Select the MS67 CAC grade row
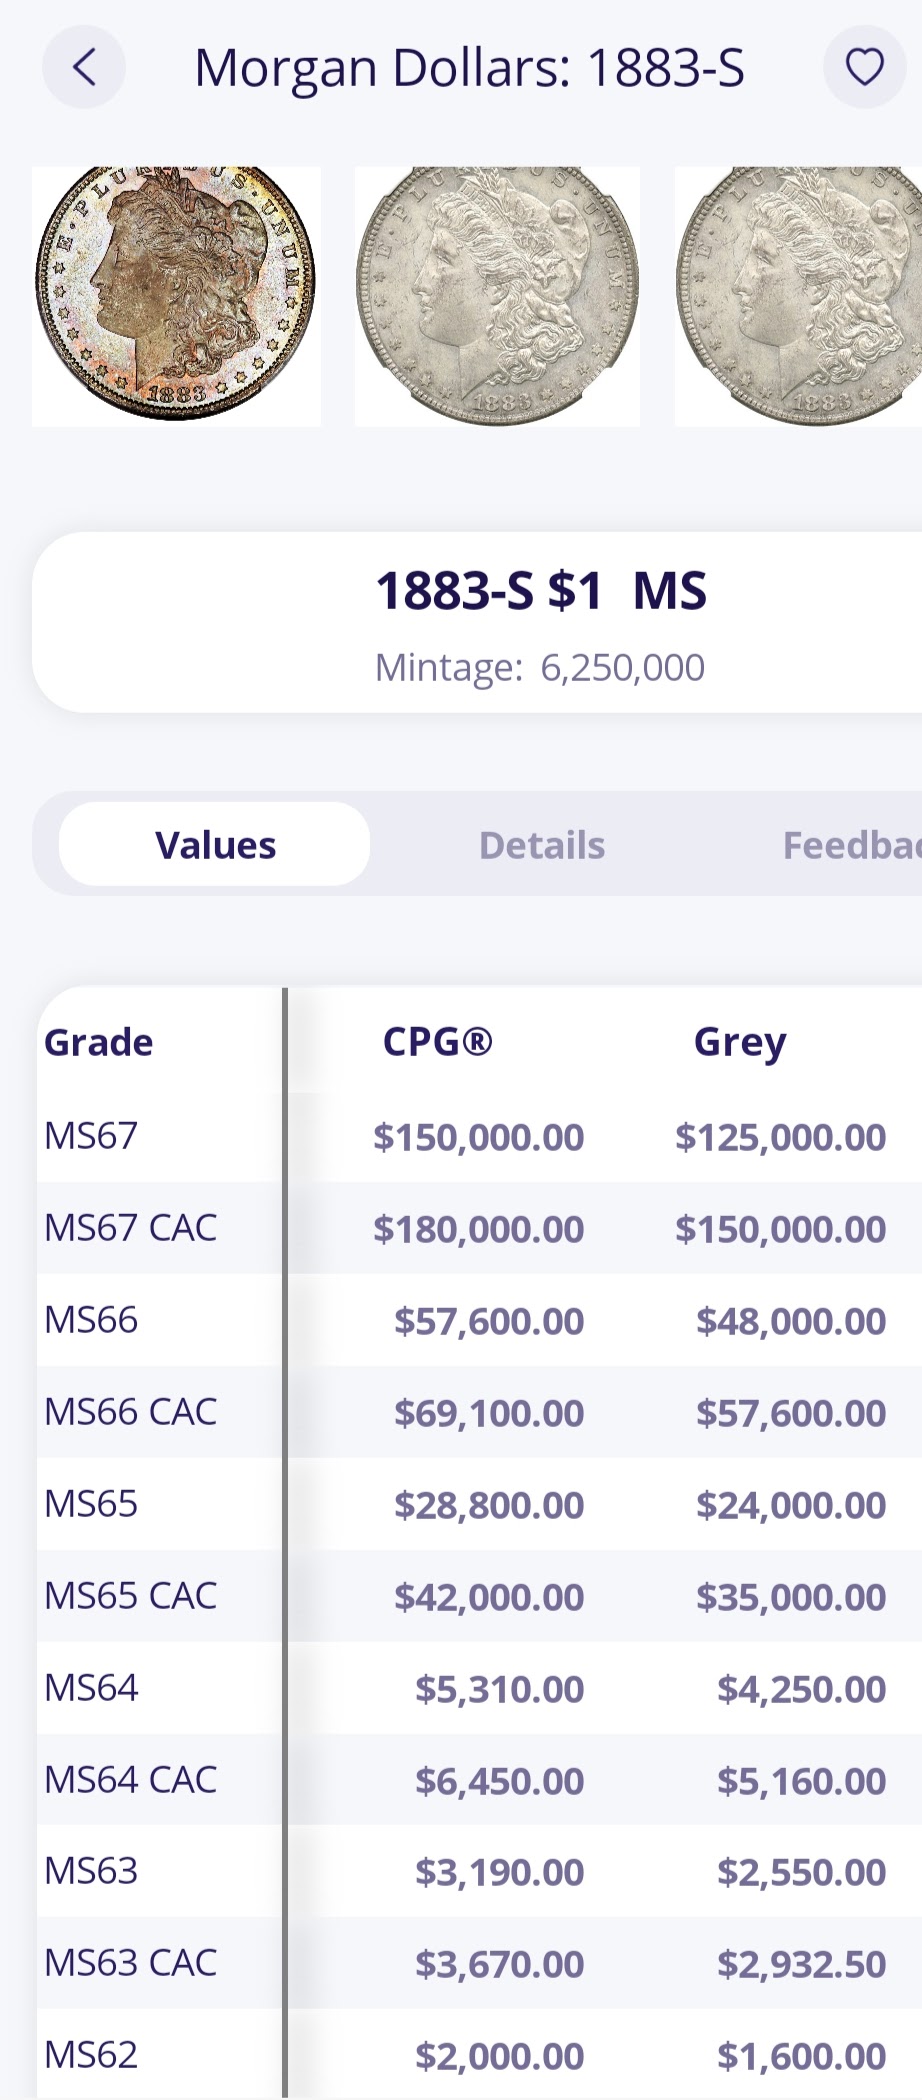Image resolution: width=922 pixels, height=2100 pixels. coord(131,1228)
